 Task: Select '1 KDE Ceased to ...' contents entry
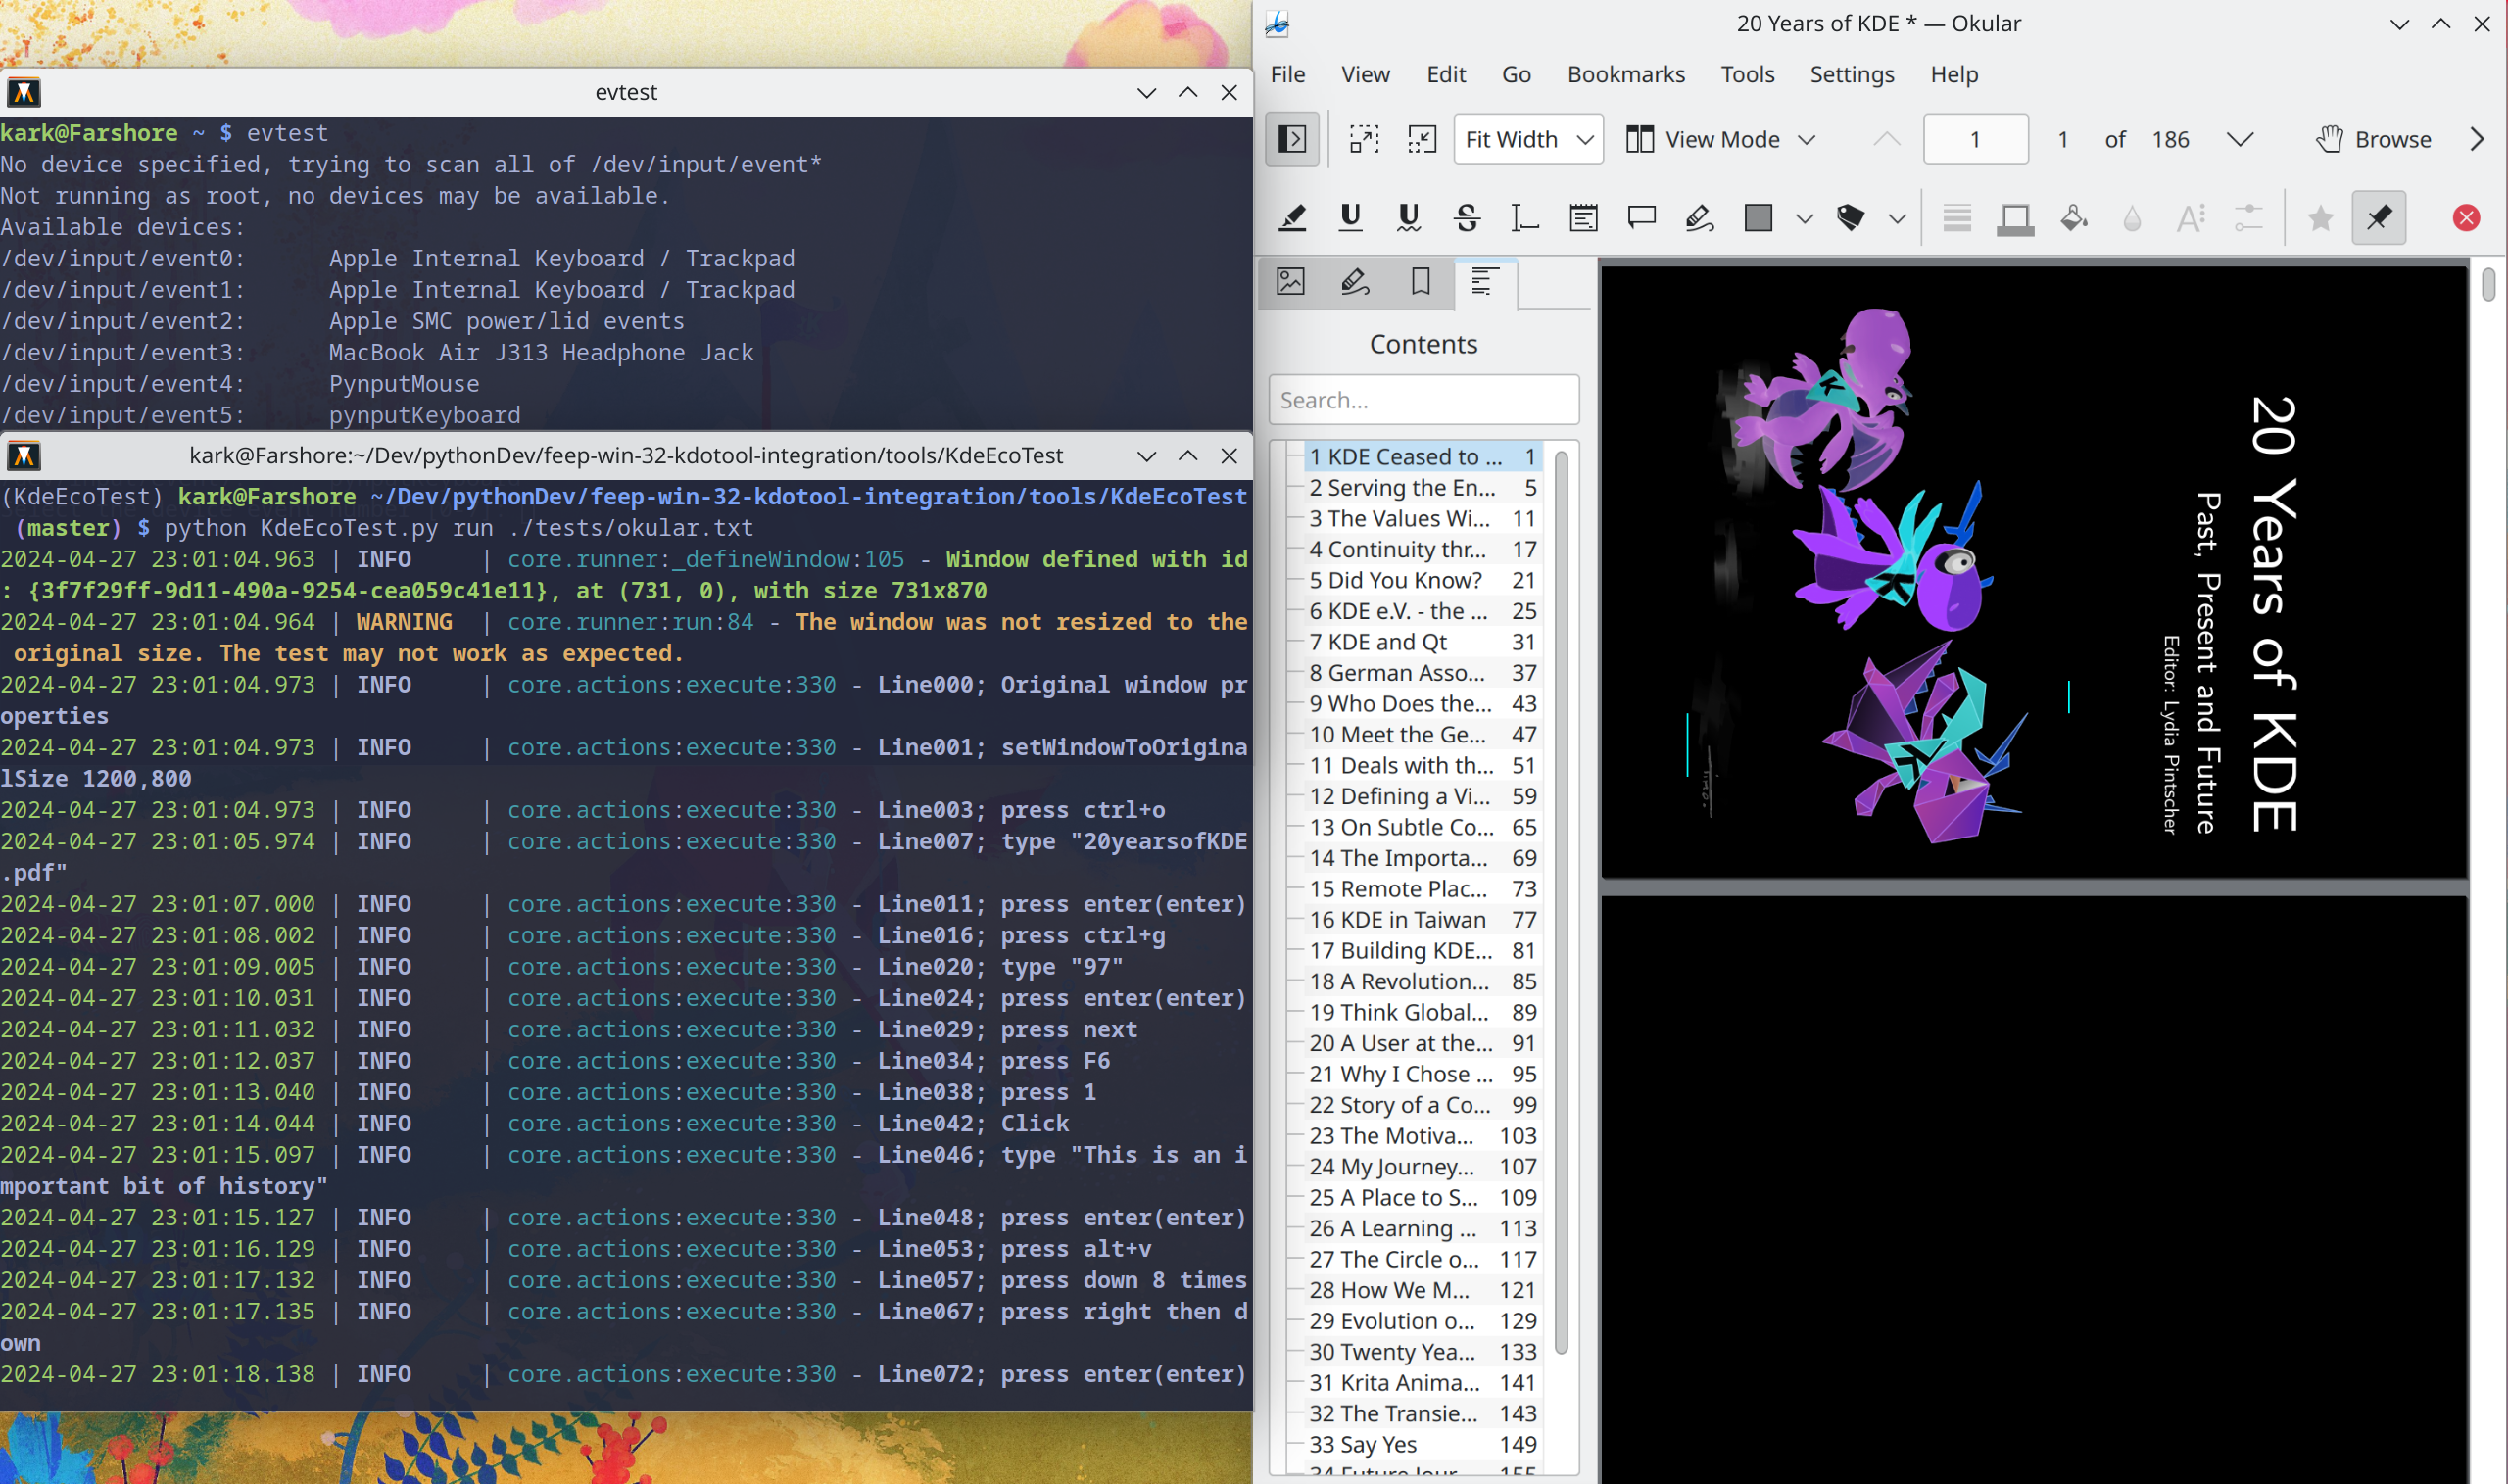coord(1422,457)
